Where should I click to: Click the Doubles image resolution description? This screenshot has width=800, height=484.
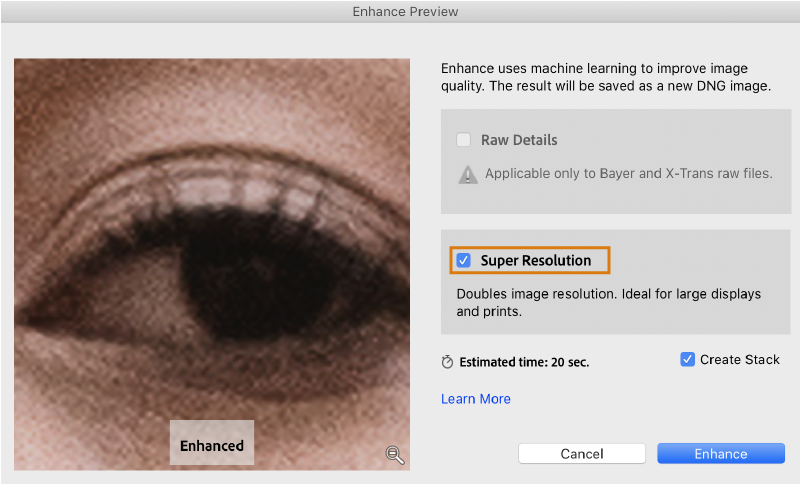click(608, 302)
